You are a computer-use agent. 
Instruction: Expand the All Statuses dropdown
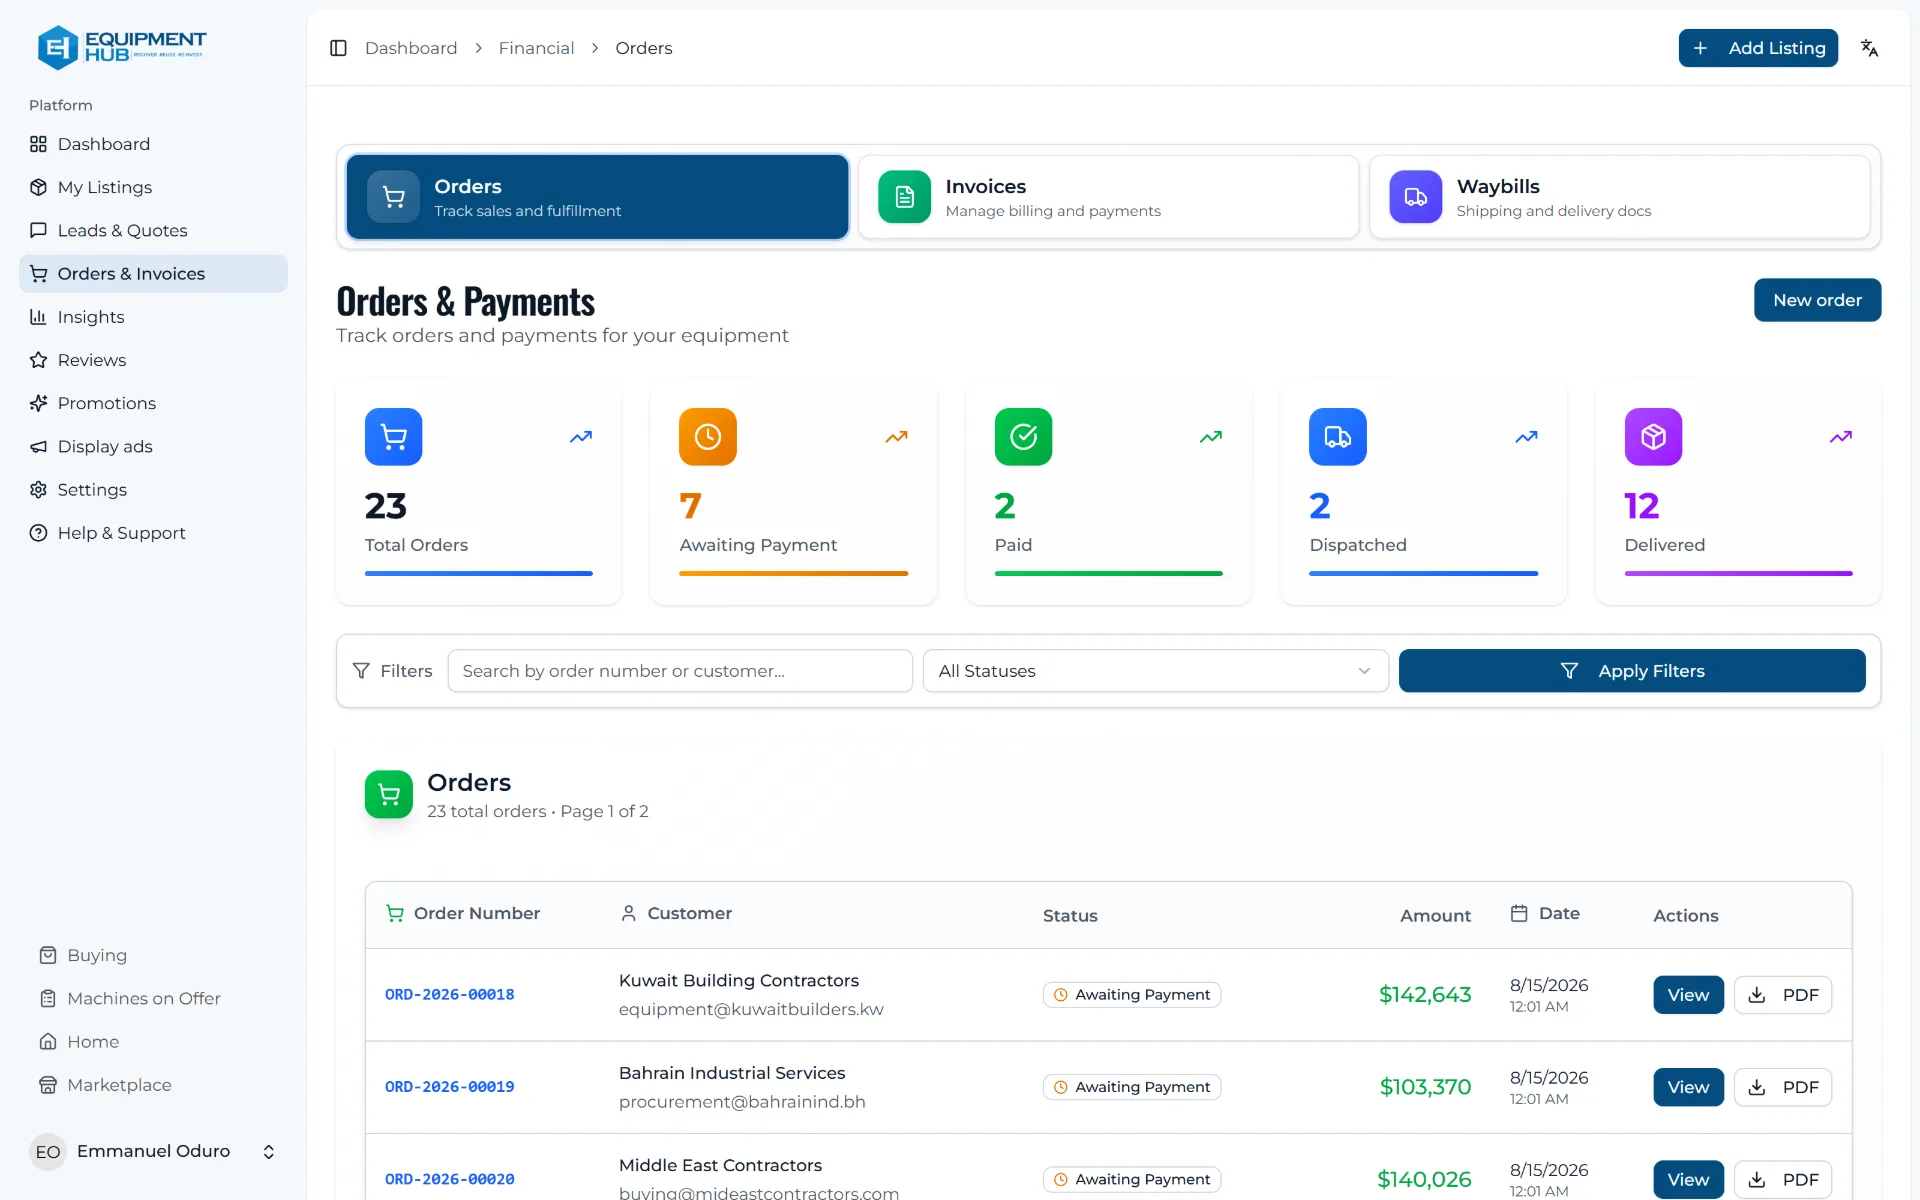point(1155,671)
